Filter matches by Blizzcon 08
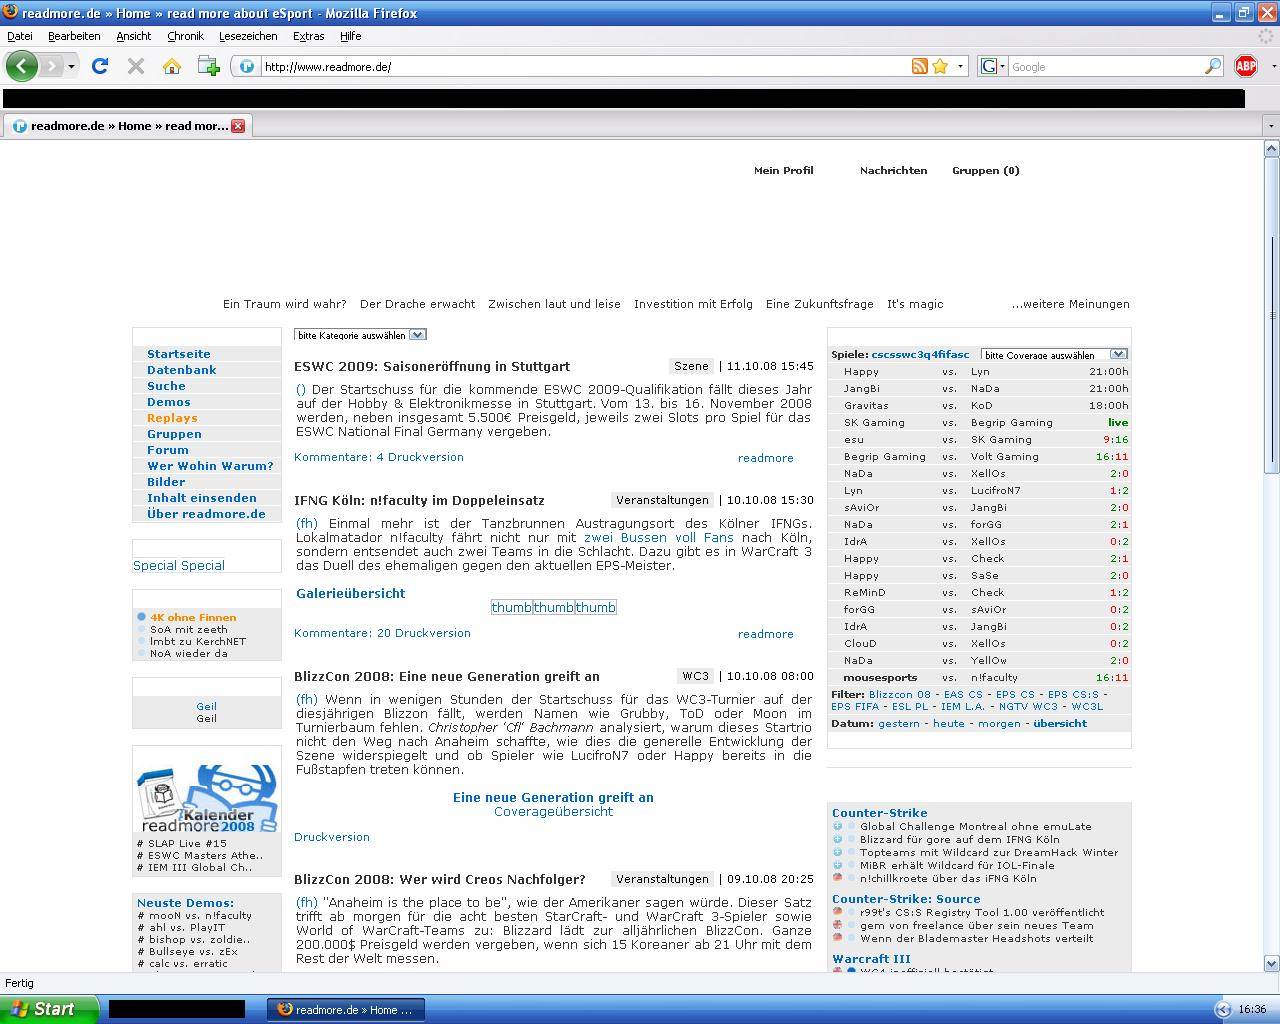Viewport: 1280px width, 1024px height. pos(899,694)
